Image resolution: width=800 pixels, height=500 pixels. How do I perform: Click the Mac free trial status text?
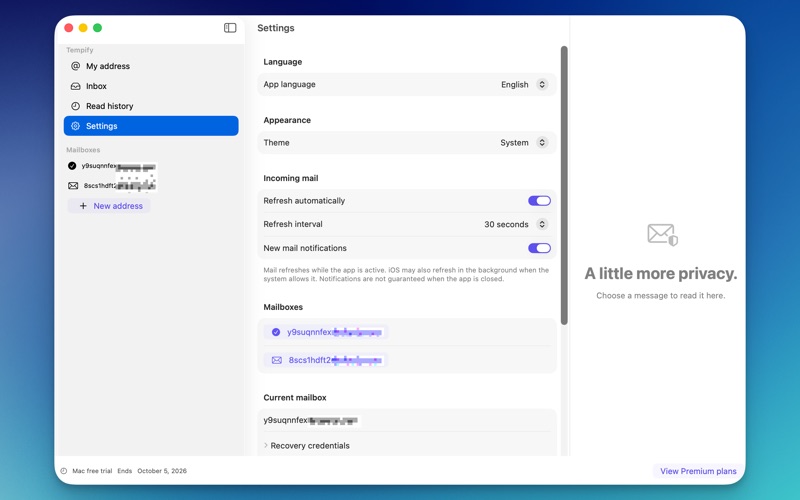[x=92, y=471]
